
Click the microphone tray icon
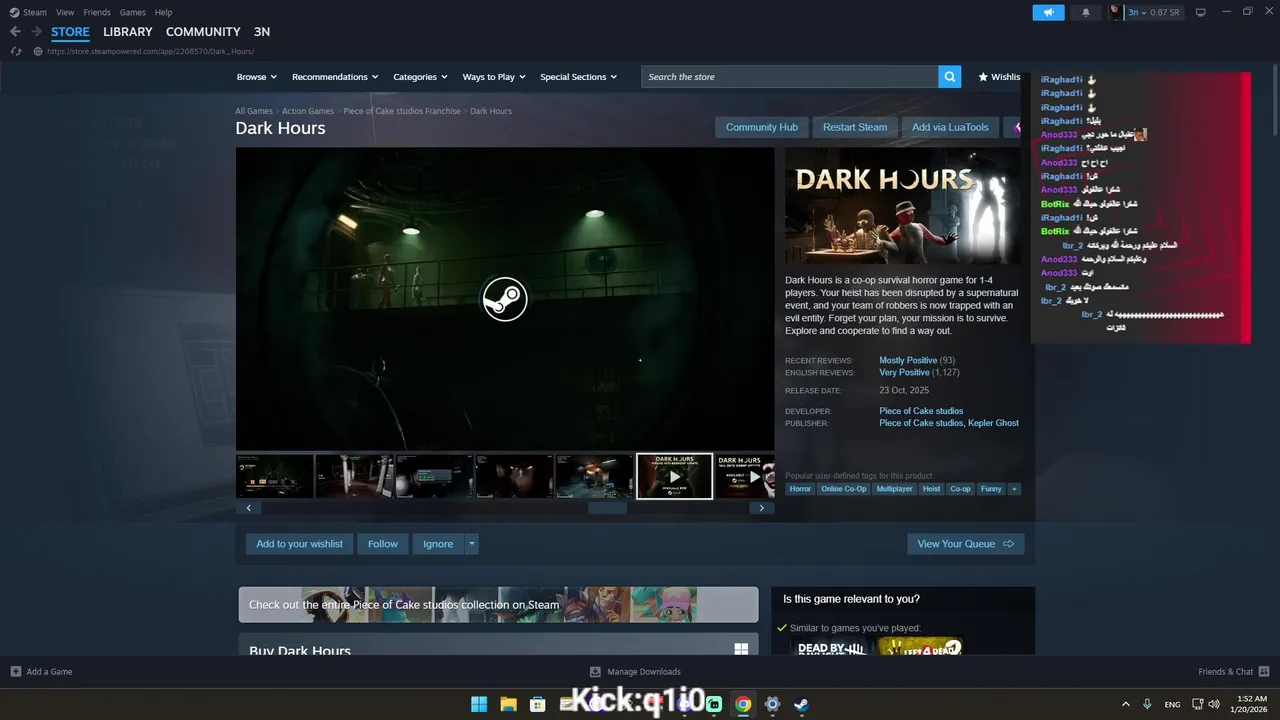pyautogui.click(x=1147, y=704)
